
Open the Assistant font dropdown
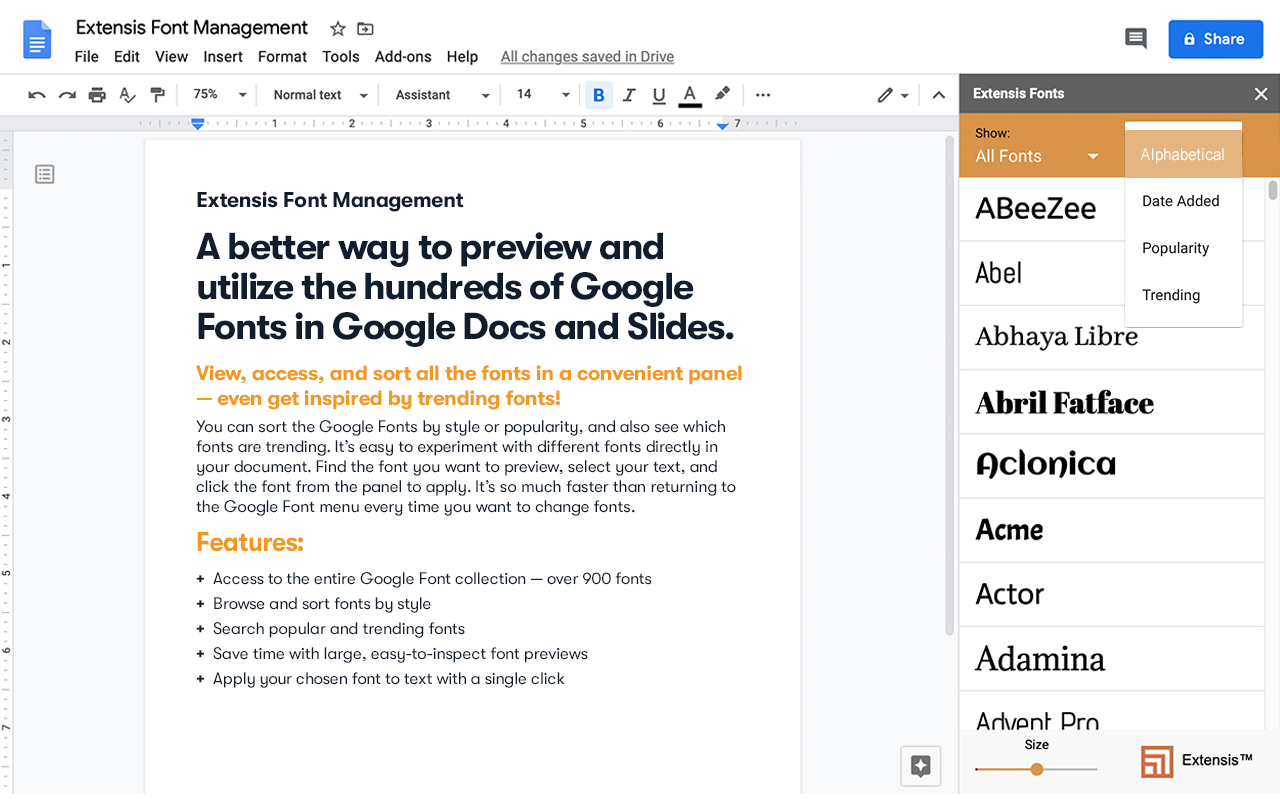click(442, 95)
